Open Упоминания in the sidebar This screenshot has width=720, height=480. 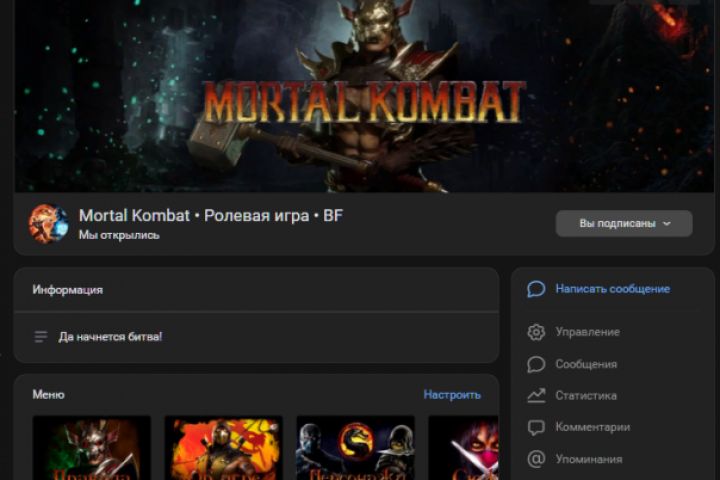(589, 459)
